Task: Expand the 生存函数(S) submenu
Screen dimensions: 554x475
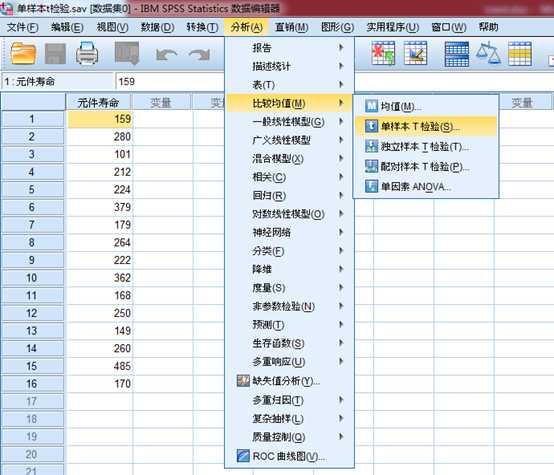Action: [289, 343]
